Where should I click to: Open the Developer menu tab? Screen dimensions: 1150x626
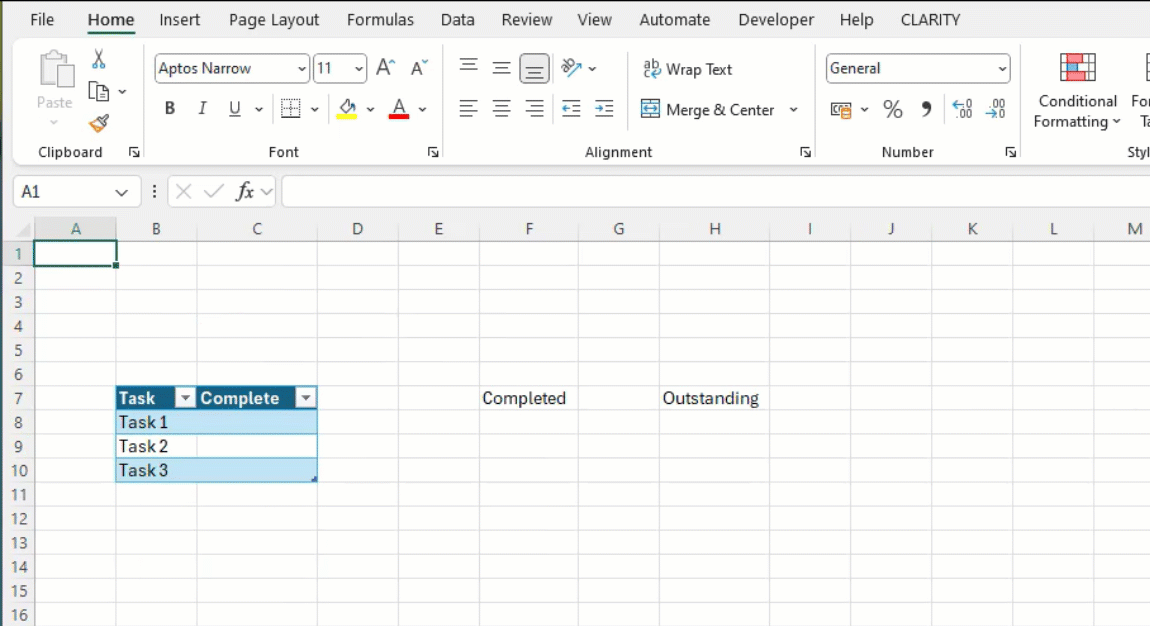(x=776, y=19)
